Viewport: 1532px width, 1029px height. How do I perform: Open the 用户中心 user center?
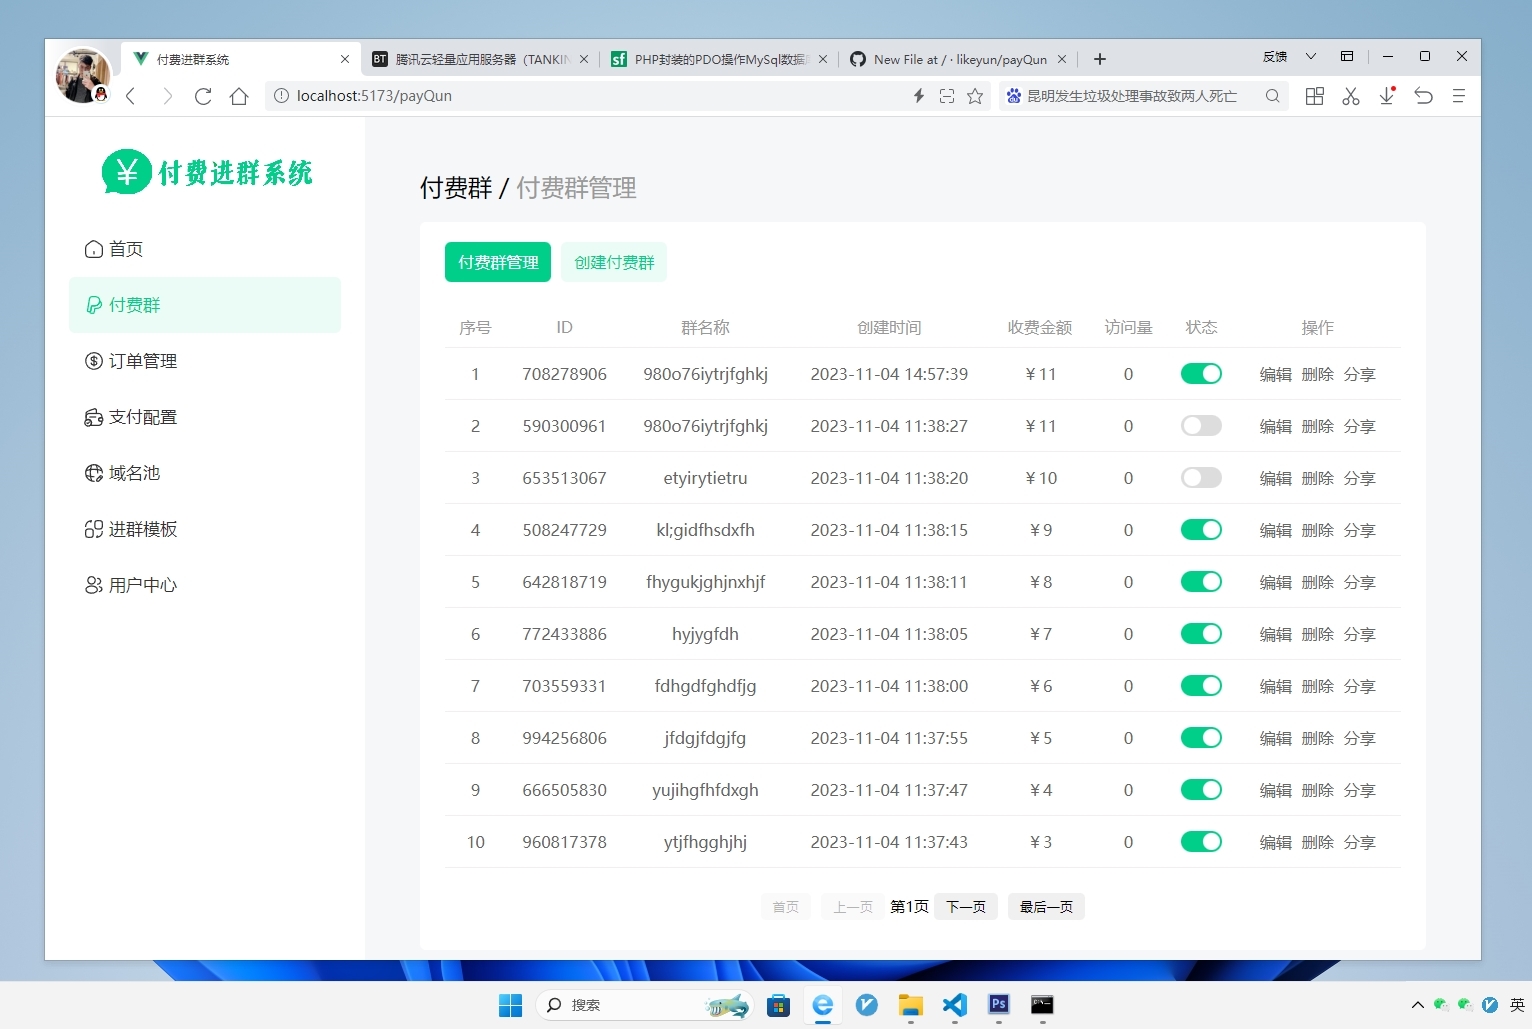143,585
